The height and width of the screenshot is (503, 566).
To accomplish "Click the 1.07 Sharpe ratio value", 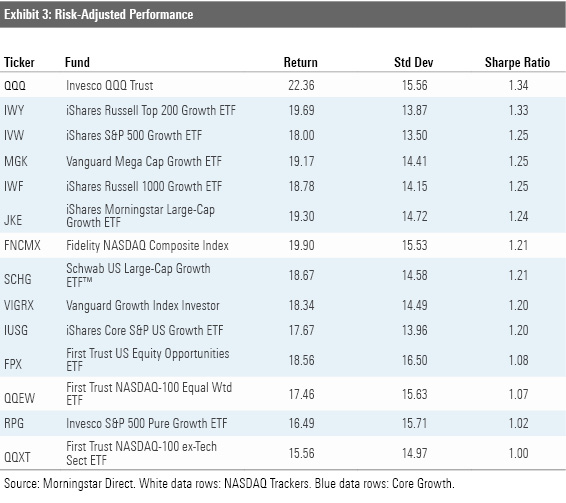I will click(x=518, y=394).
